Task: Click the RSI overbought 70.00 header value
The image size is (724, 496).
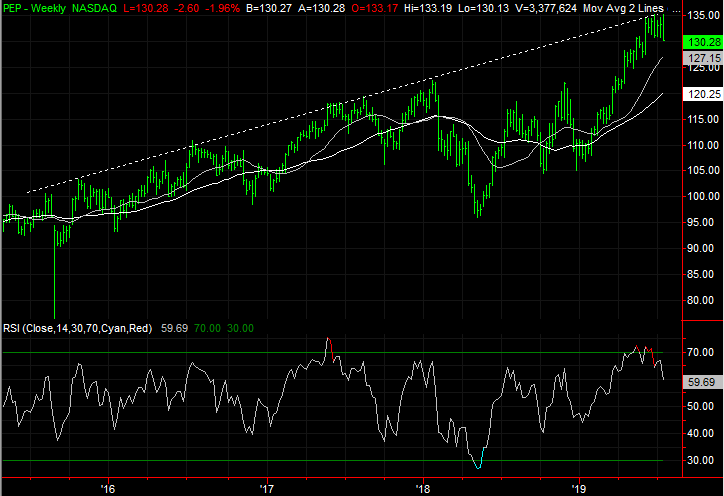Action: point(207,328)
